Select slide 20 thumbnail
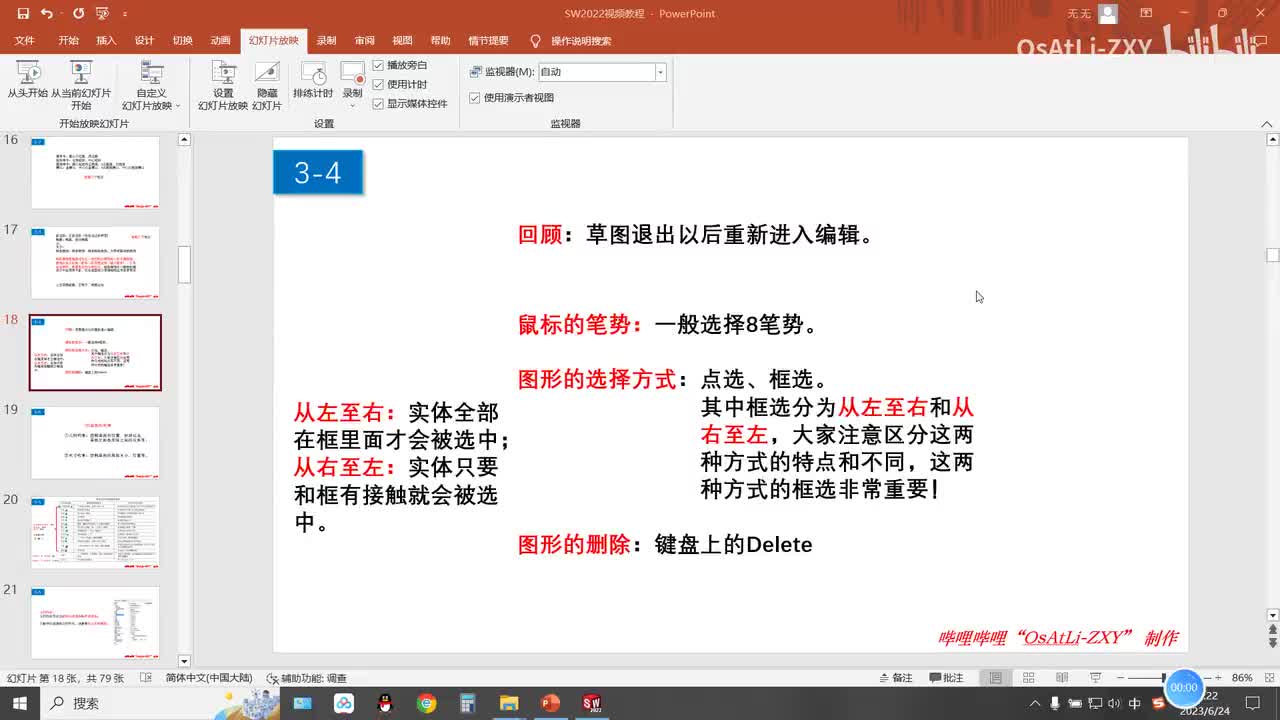 pyautogui.click(x=95, y=532)
